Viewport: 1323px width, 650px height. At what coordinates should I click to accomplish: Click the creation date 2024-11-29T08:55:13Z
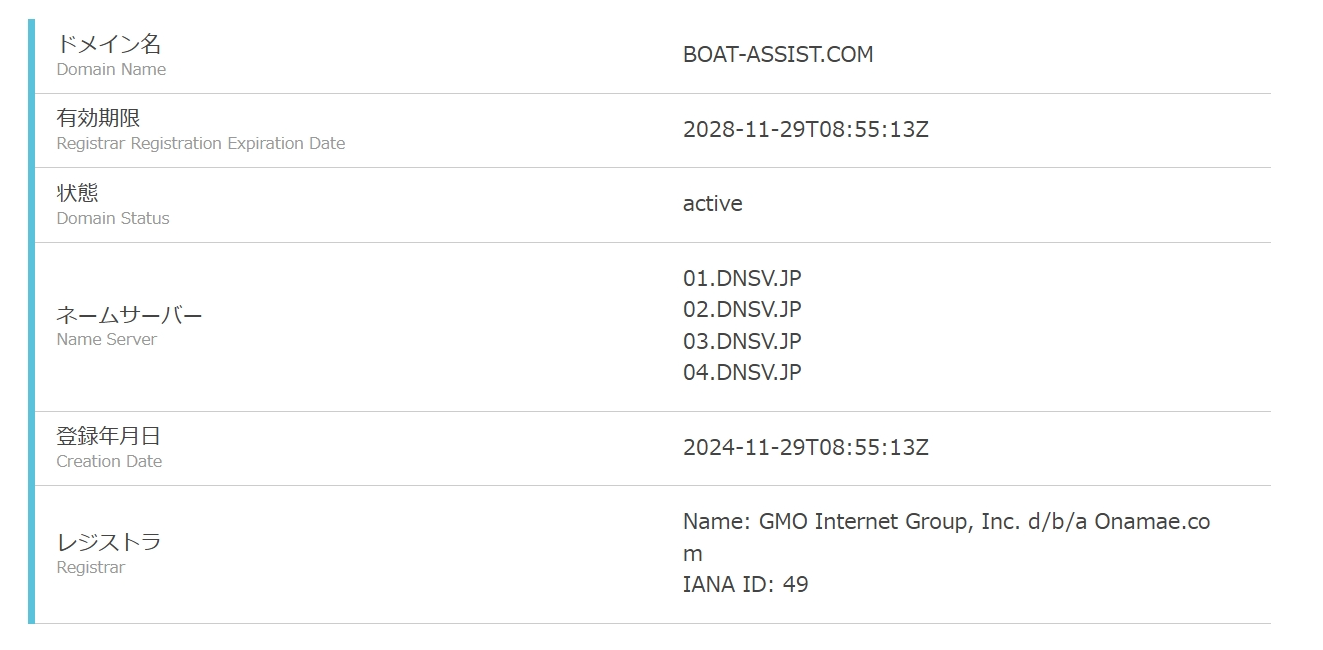tap(805, 447)
